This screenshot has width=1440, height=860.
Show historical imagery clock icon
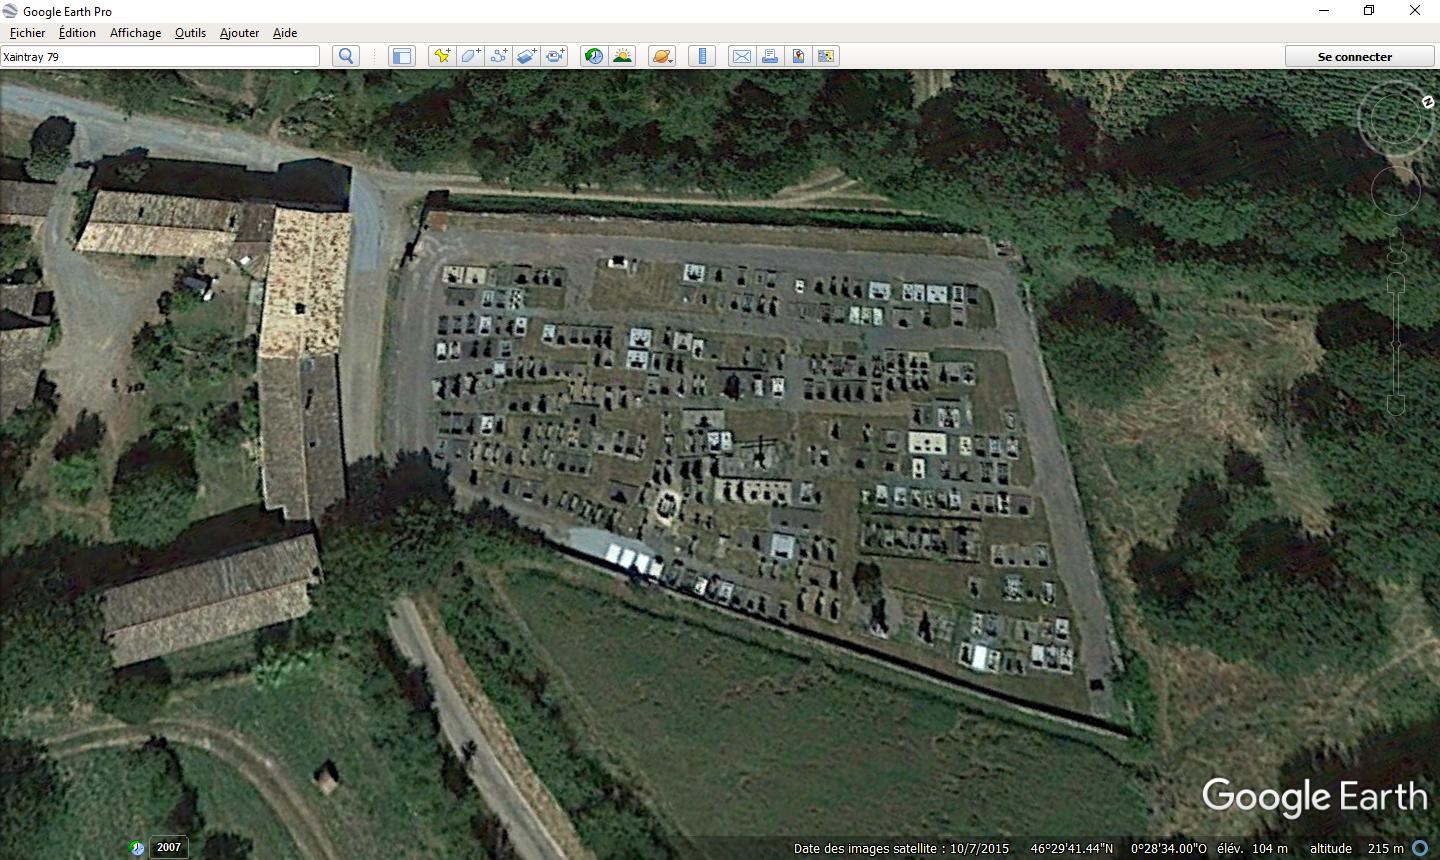coord(594,56)
